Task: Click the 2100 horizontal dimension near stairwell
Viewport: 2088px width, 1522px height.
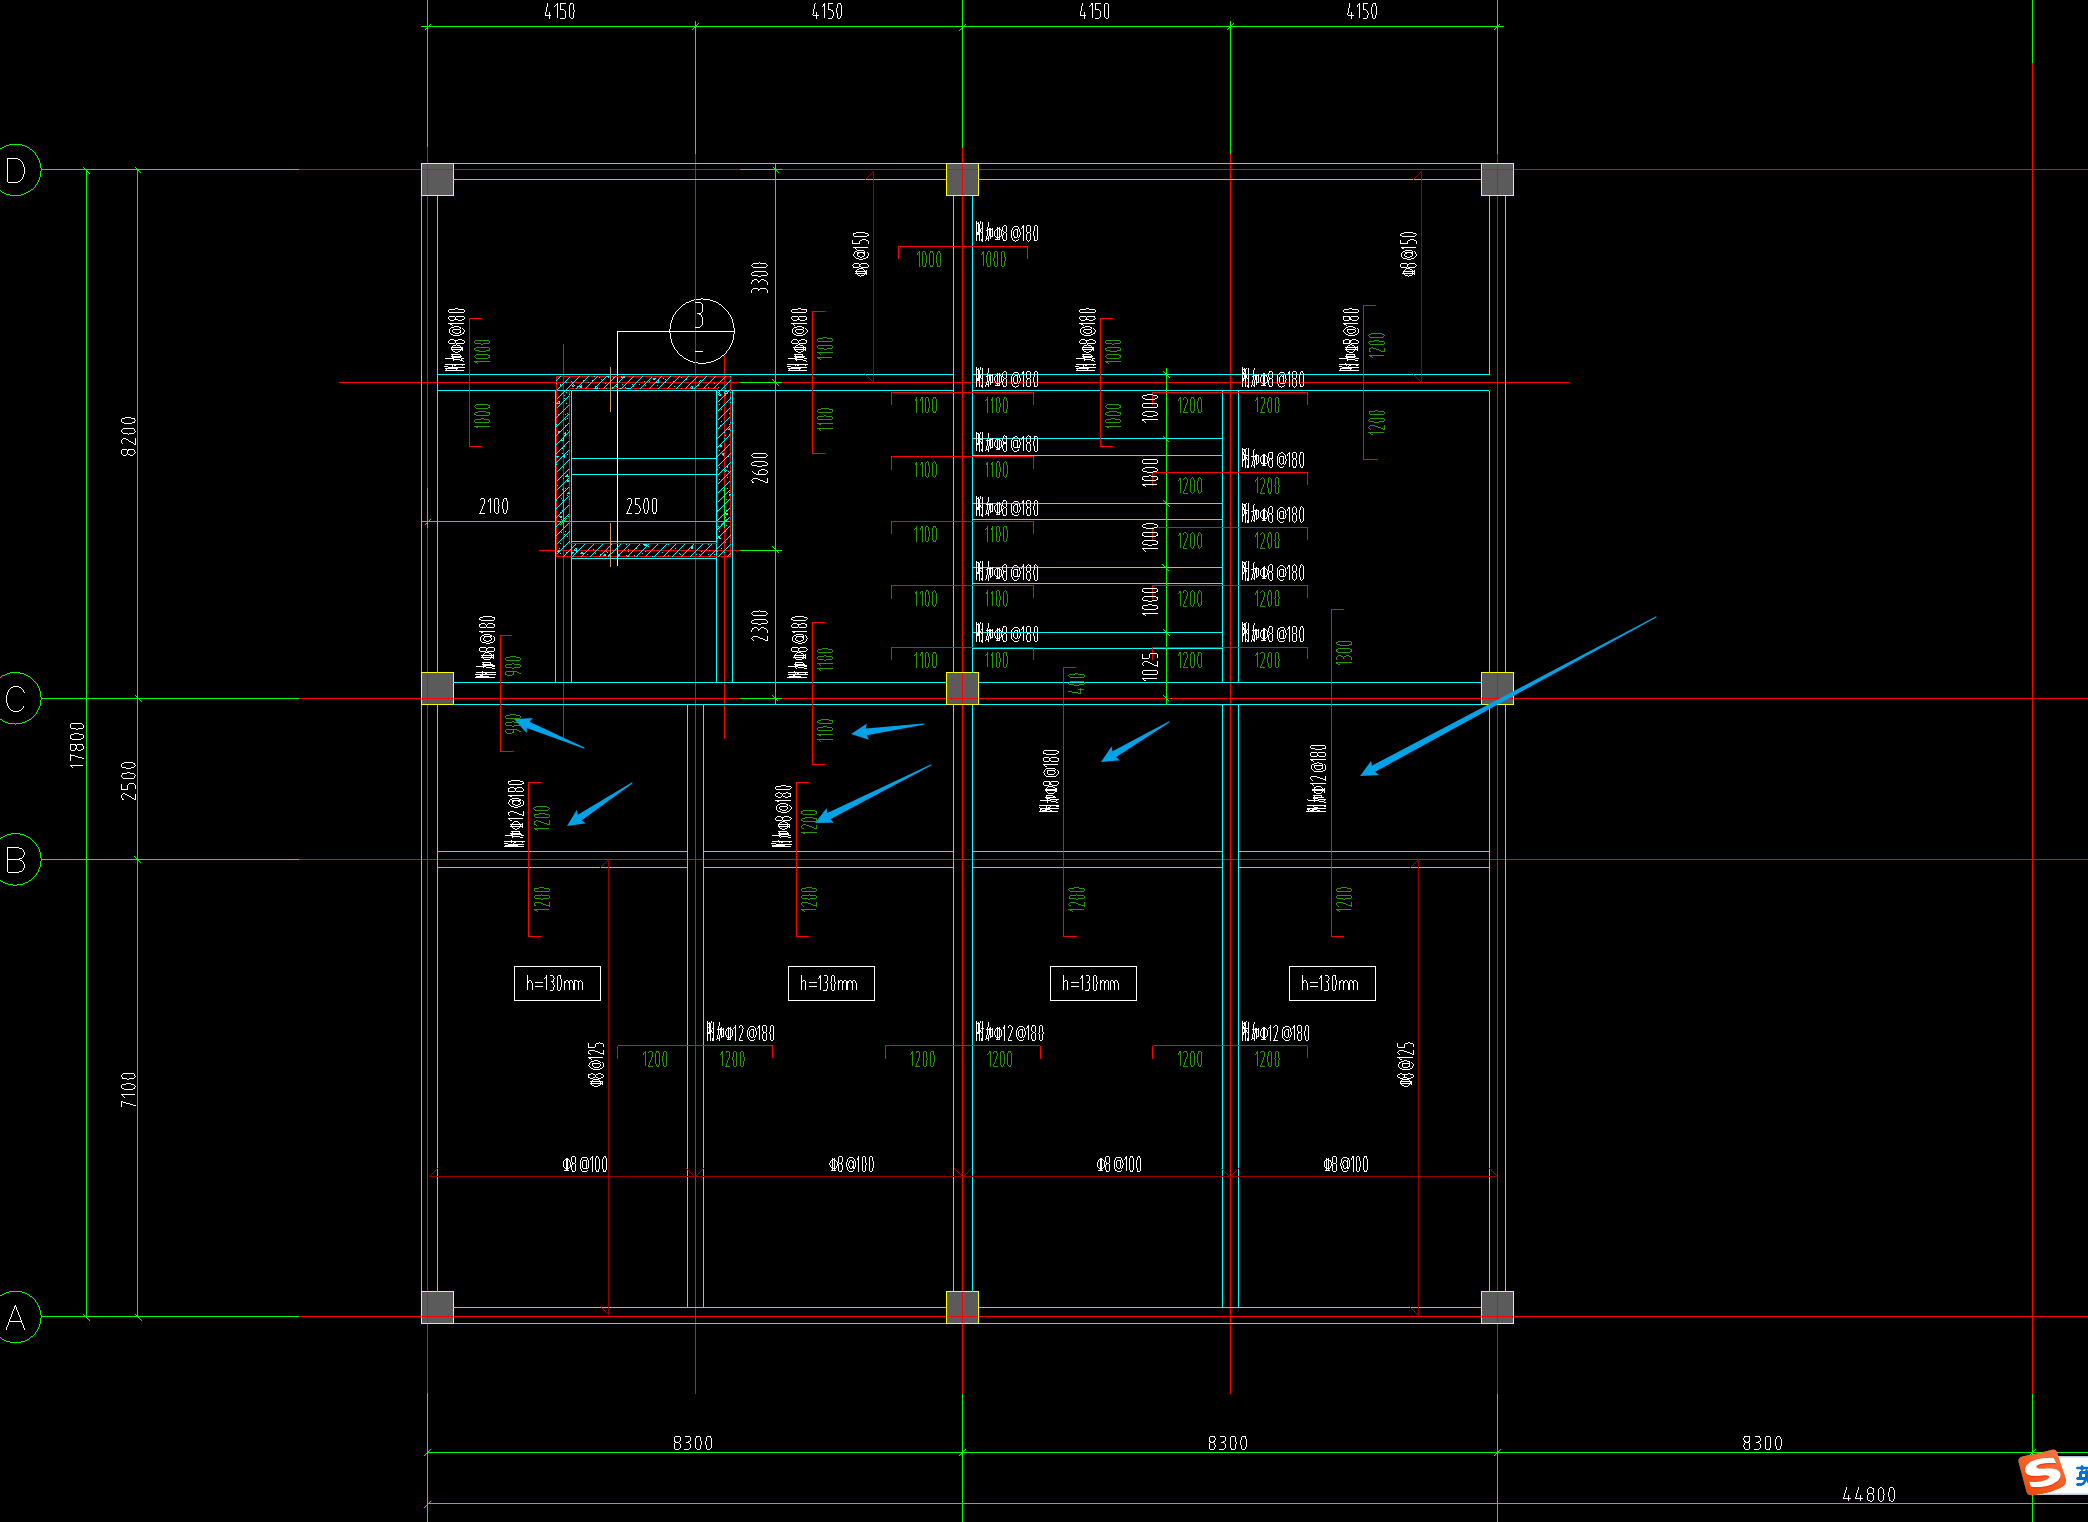Action: point(493,506)
